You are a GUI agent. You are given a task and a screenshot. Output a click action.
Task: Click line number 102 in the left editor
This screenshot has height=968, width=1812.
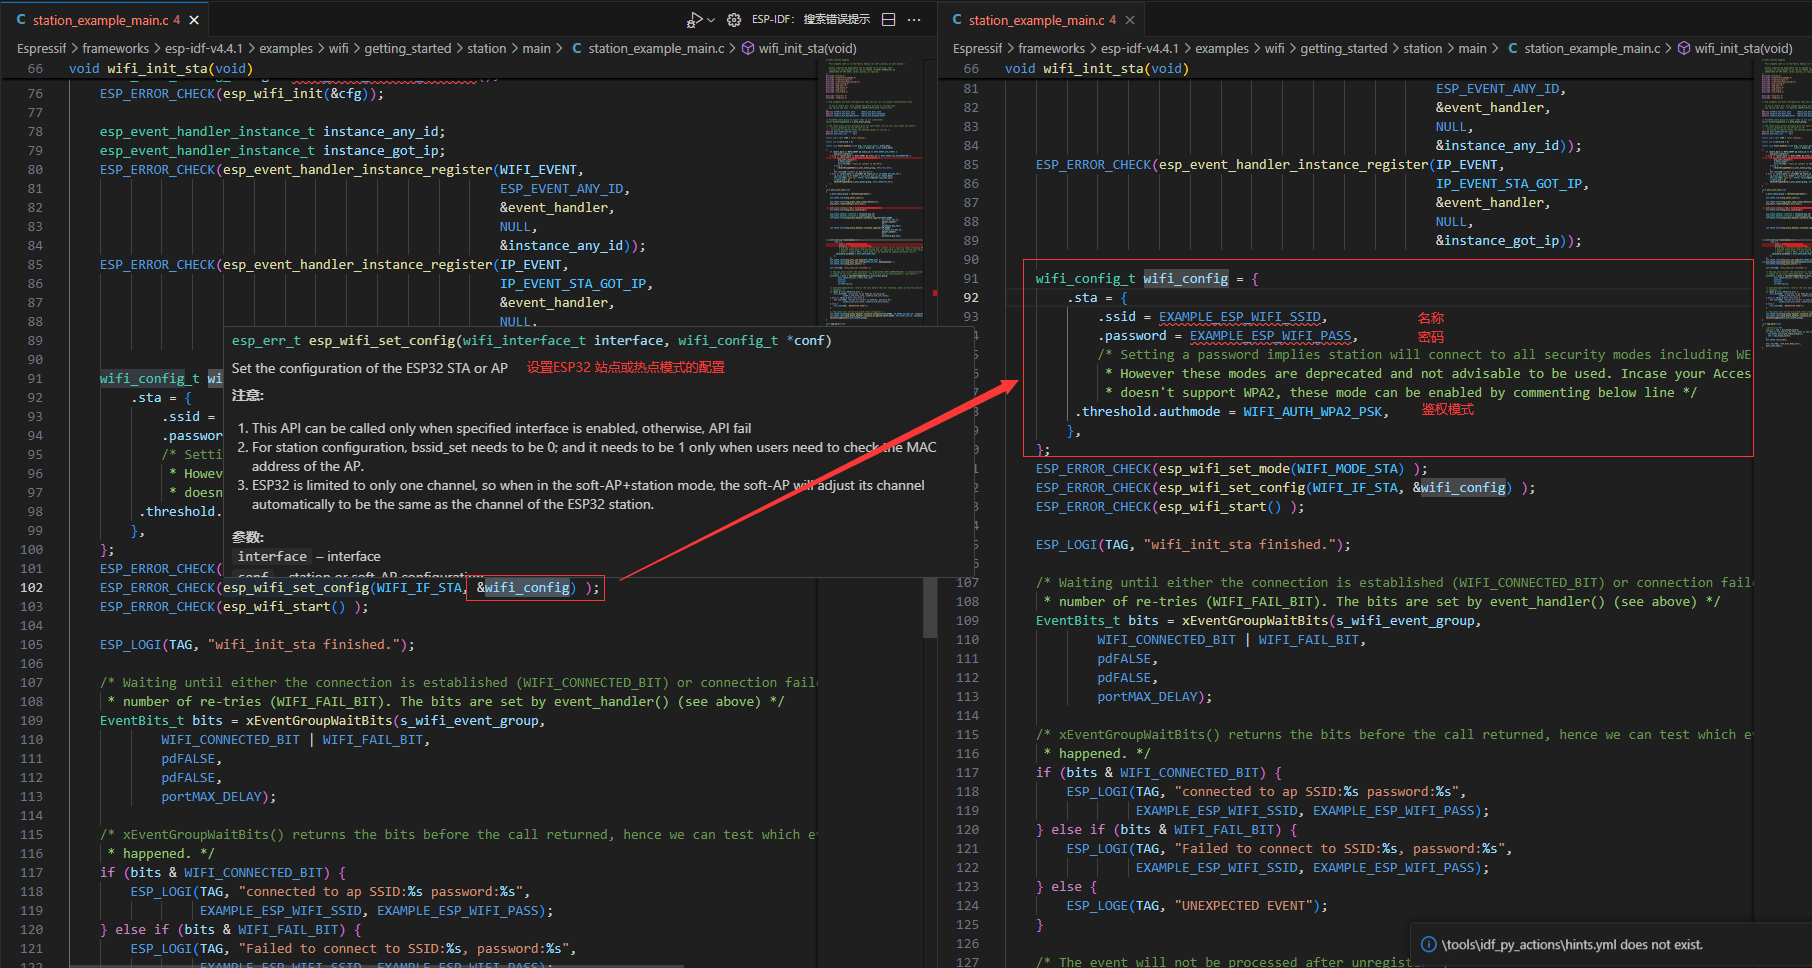31,588
